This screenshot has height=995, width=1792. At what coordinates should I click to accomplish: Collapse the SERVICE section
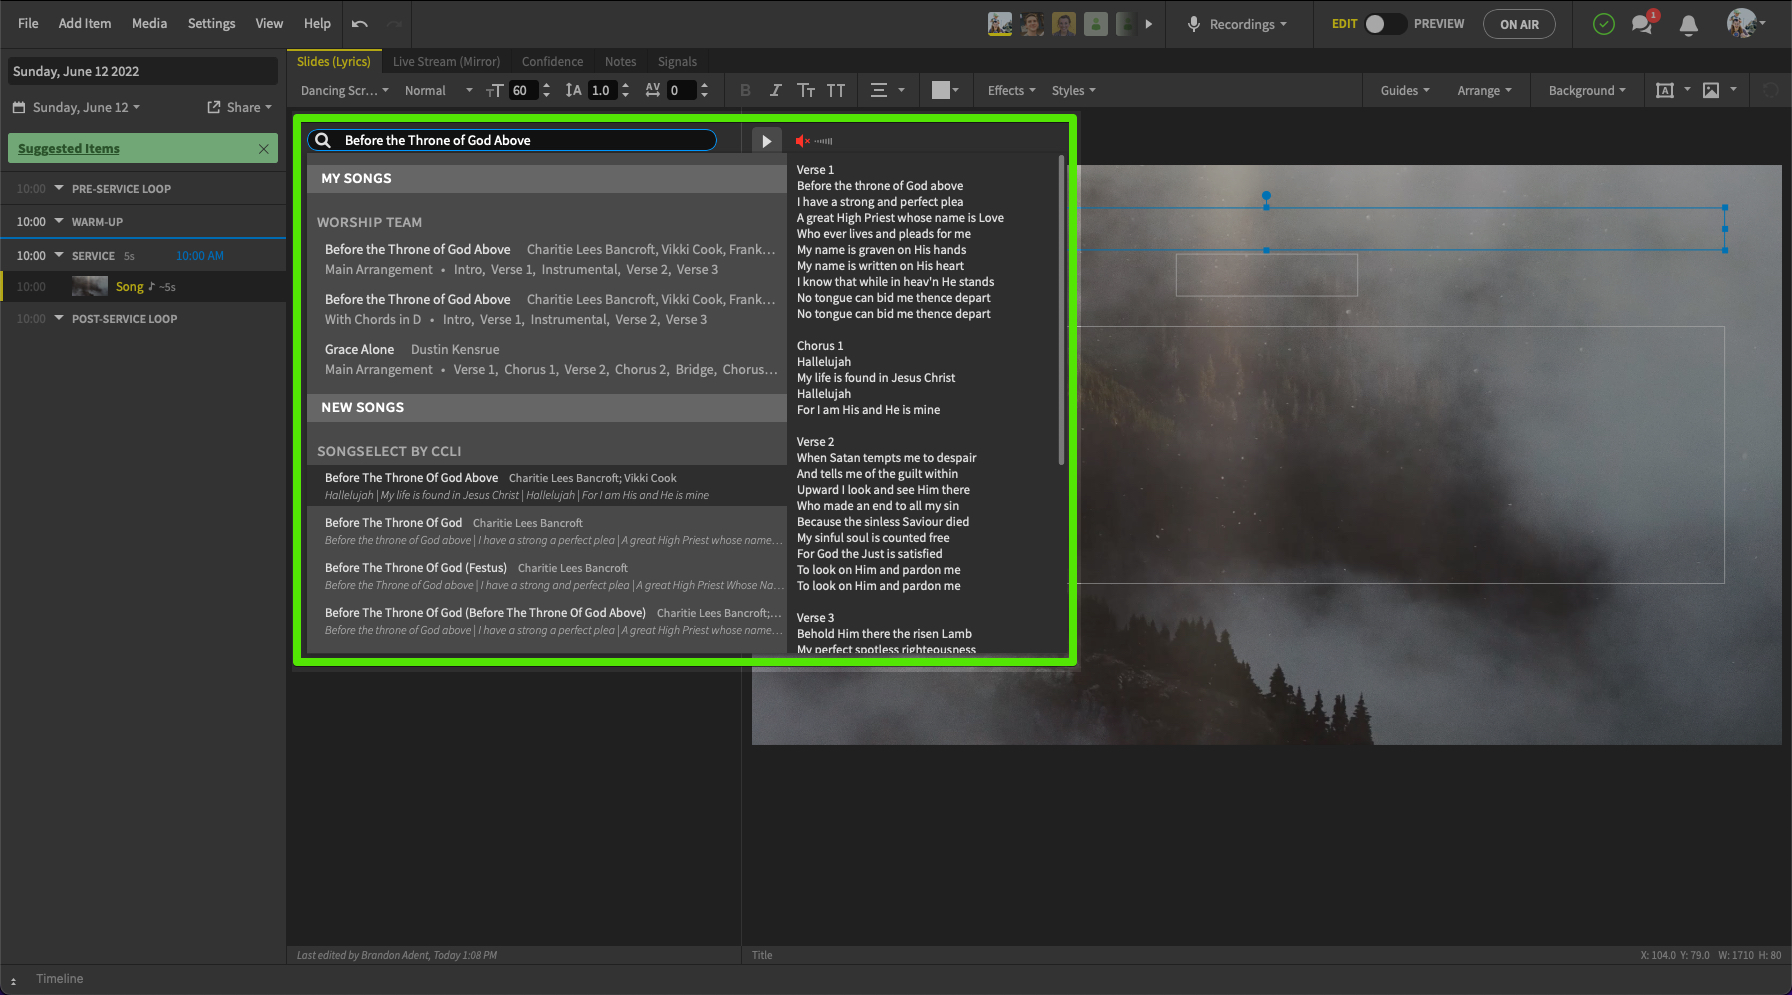tap(59, 255)
